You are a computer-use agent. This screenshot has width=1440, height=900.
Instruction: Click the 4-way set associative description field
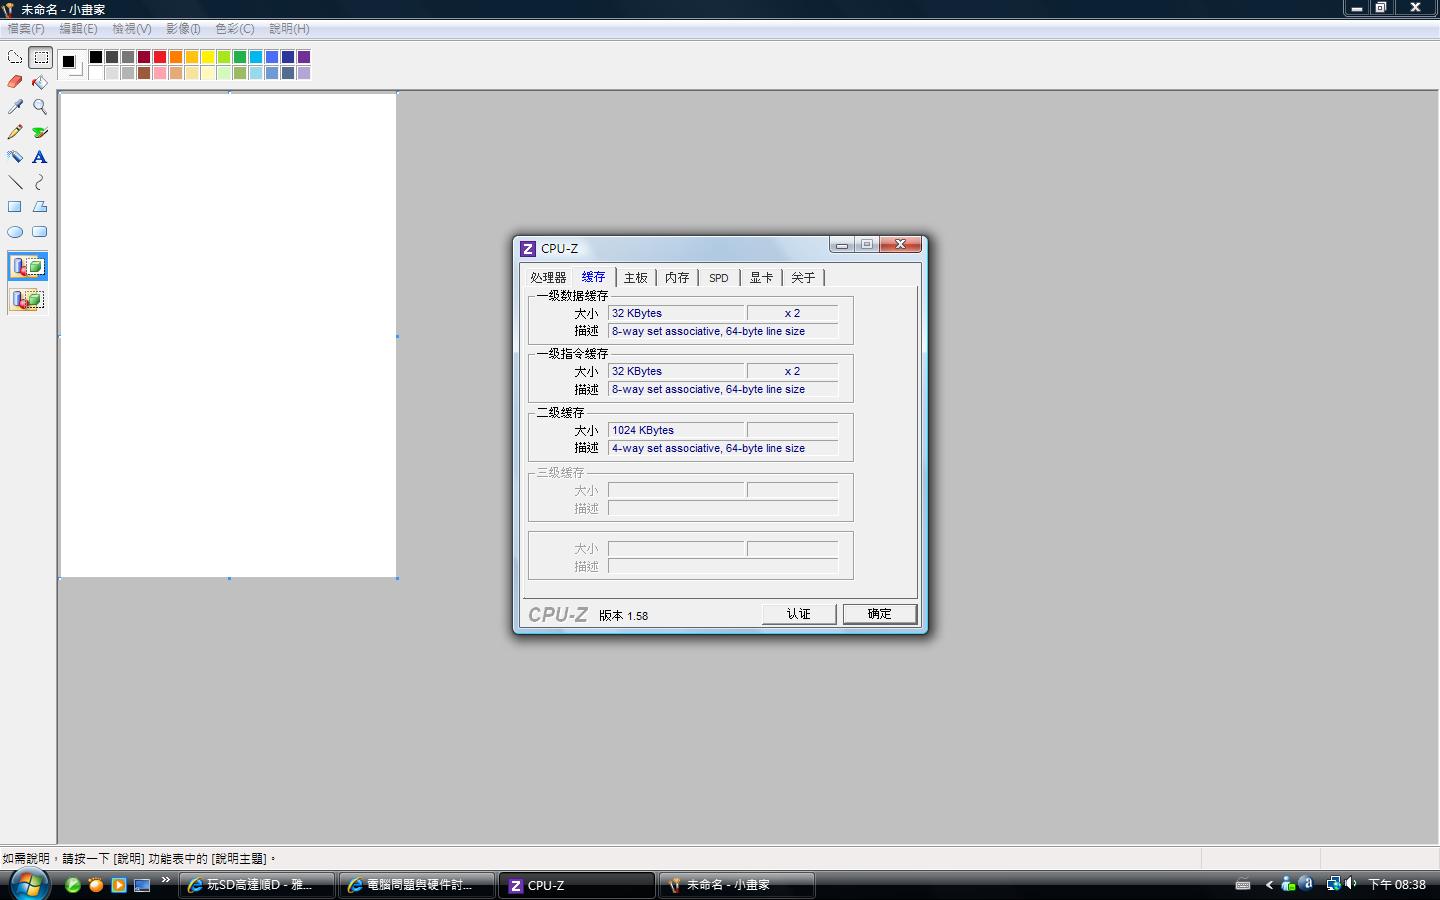pos(723,448)
